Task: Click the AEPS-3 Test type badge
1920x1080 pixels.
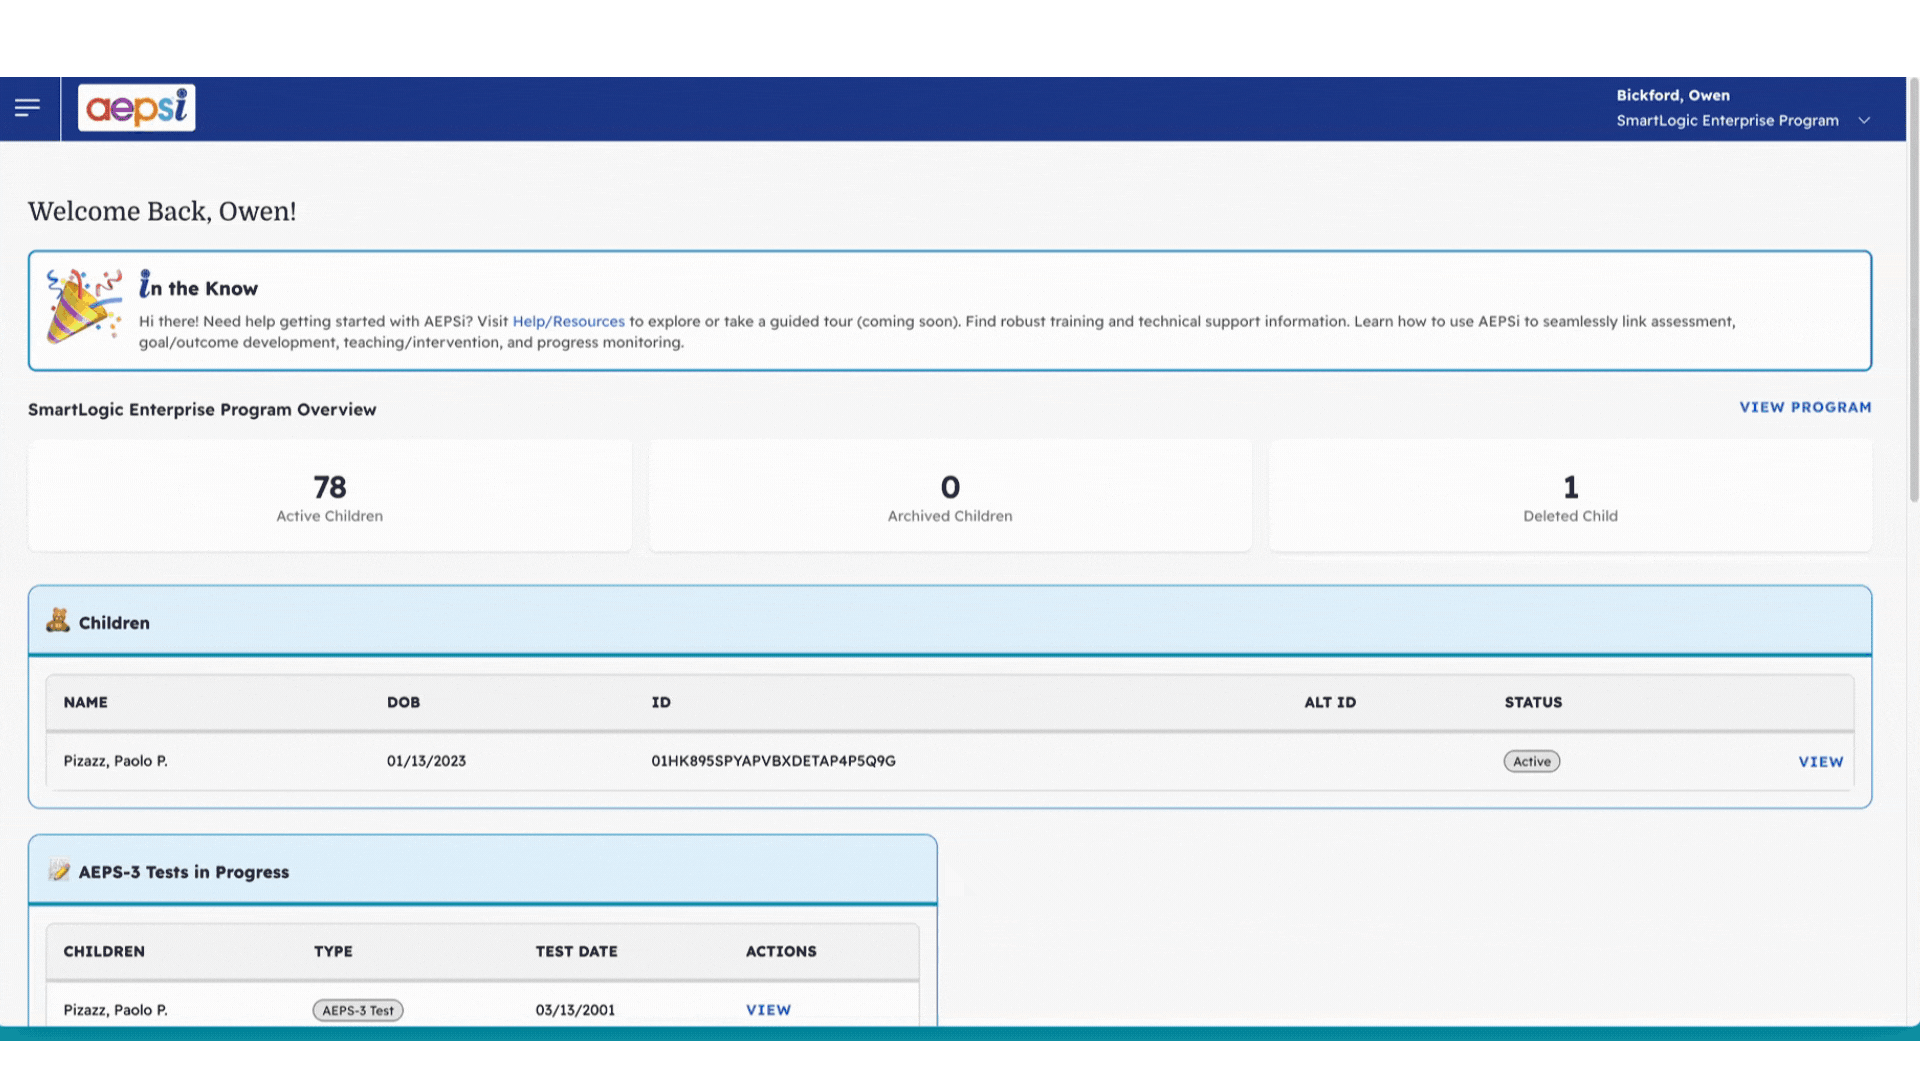Action: (x=358, y=1010)
